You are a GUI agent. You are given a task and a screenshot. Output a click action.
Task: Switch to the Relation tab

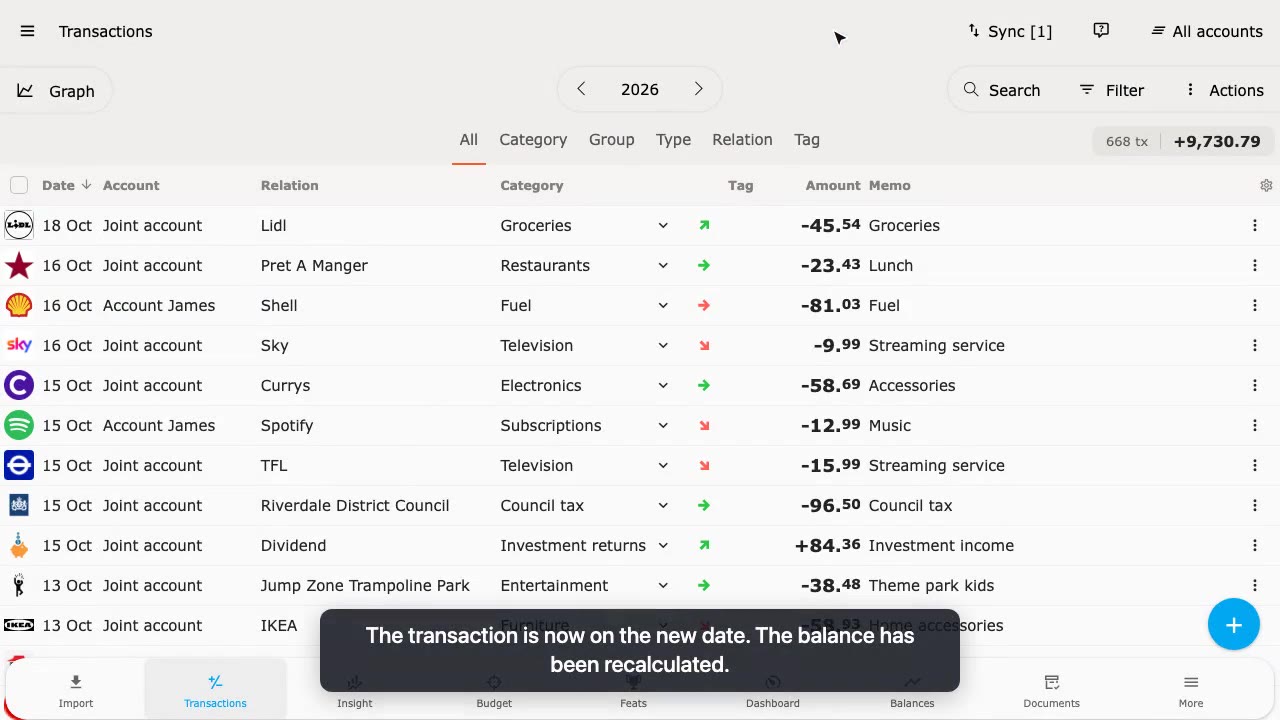tap(742, 140)
